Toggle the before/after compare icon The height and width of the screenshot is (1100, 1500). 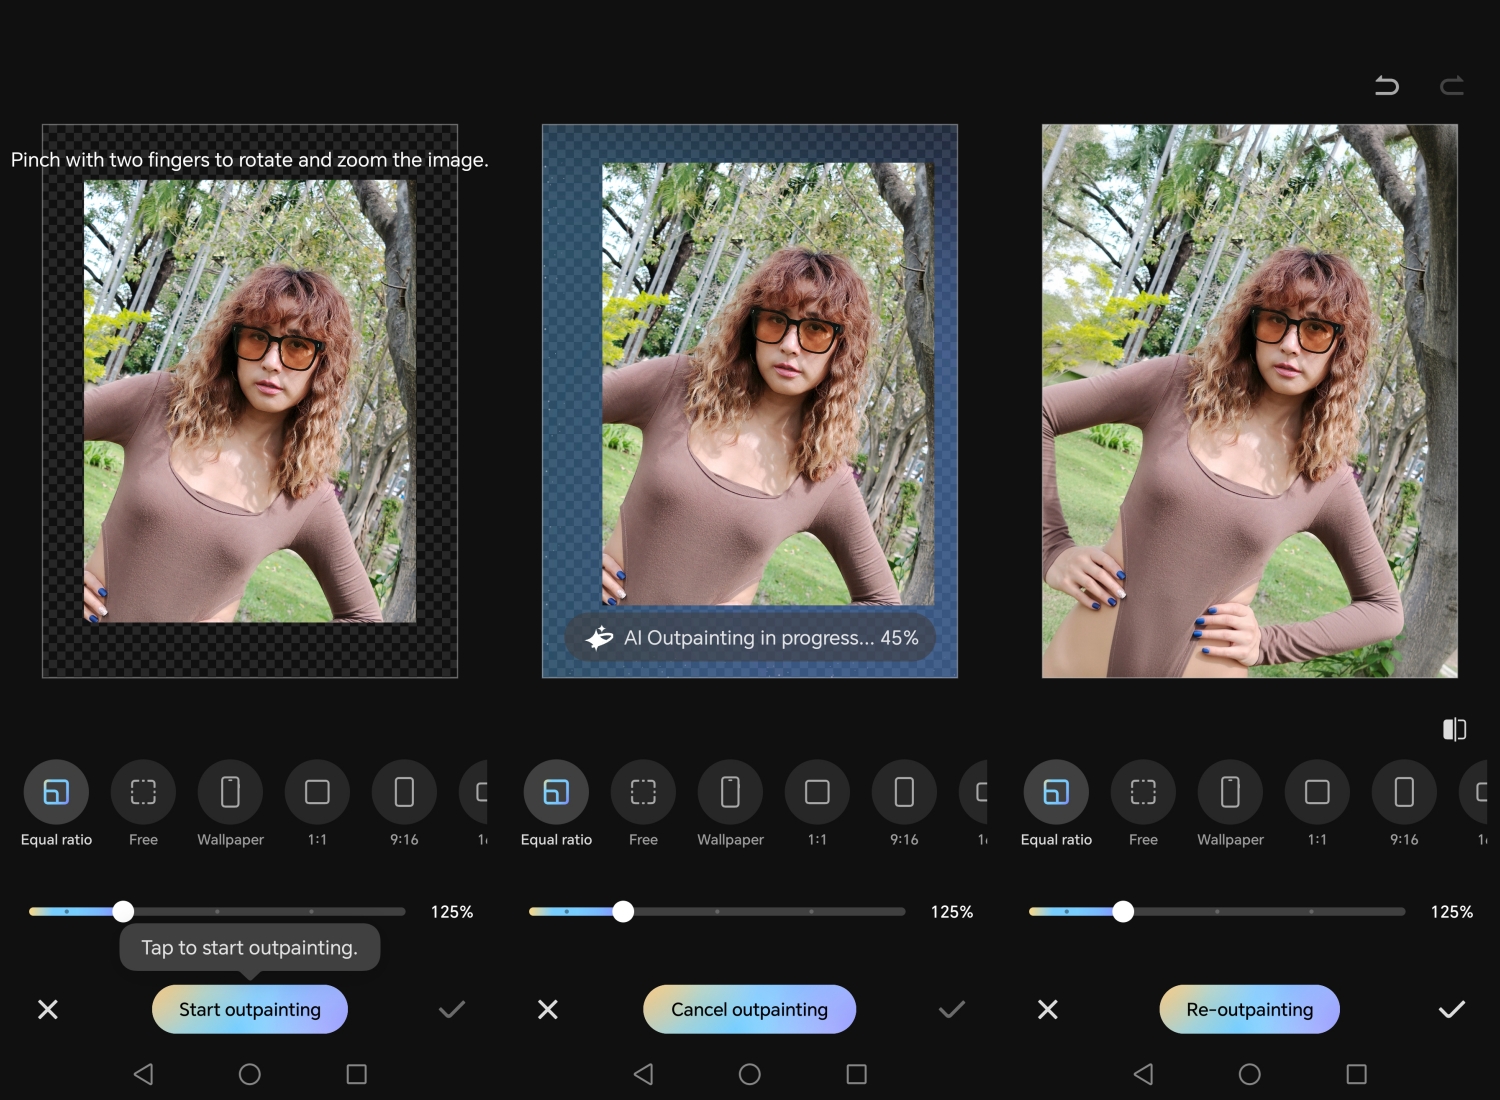coord(1454,729)
